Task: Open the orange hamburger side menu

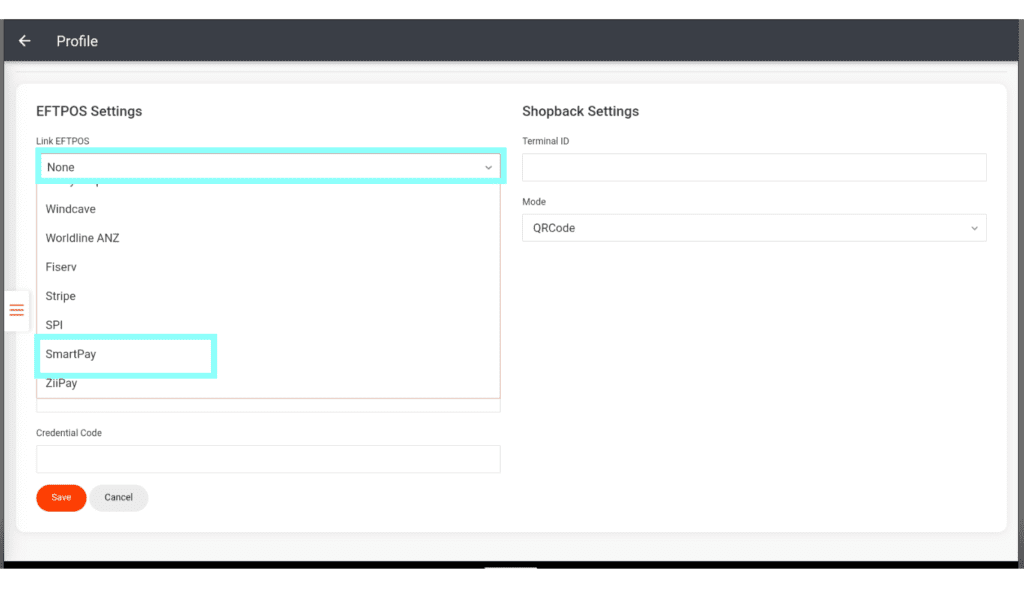Action: coord(16,310)
